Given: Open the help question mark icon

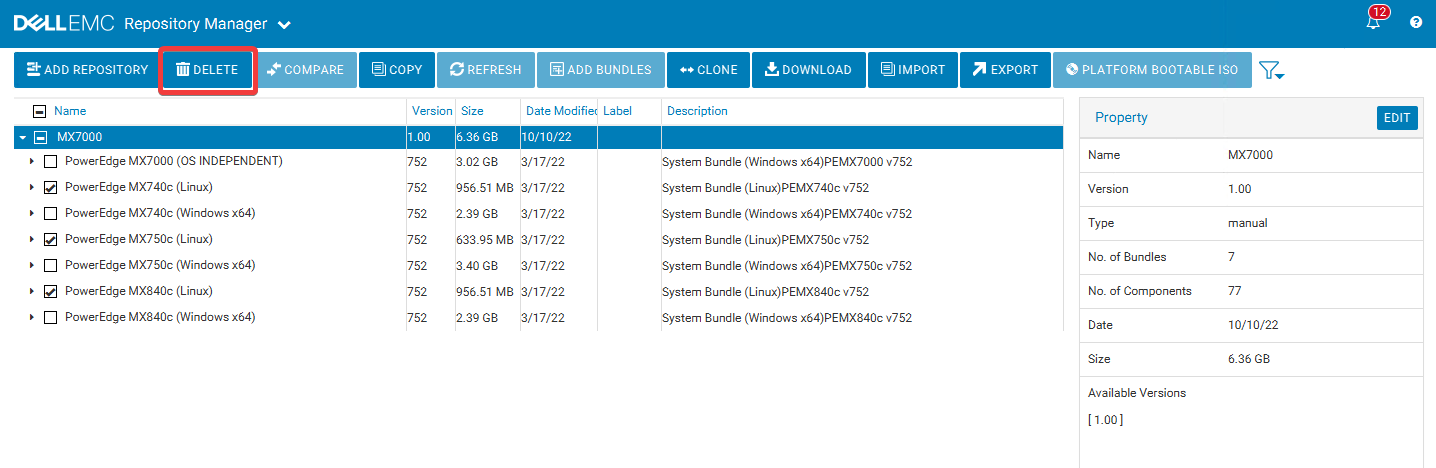Looking at the screenshot, I should [1416, 23].
